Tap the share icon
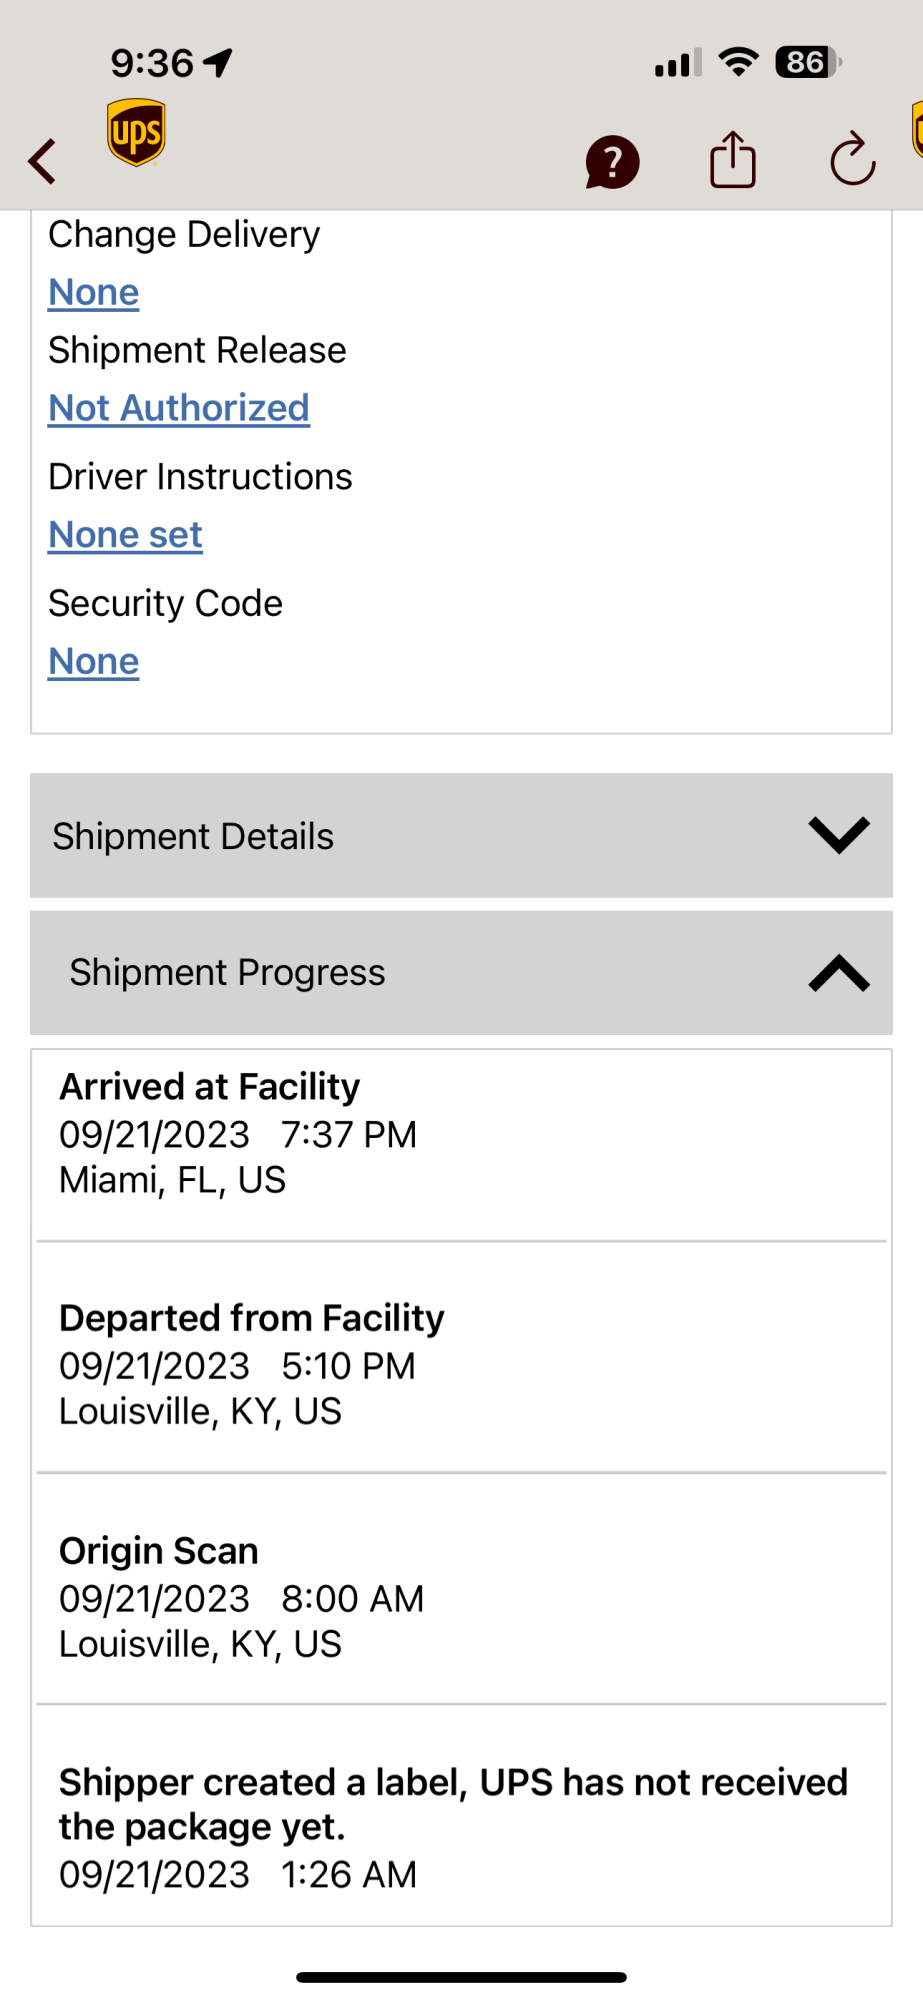The width and height of the screenshot is (923, 2000). (x=733, y=160)
